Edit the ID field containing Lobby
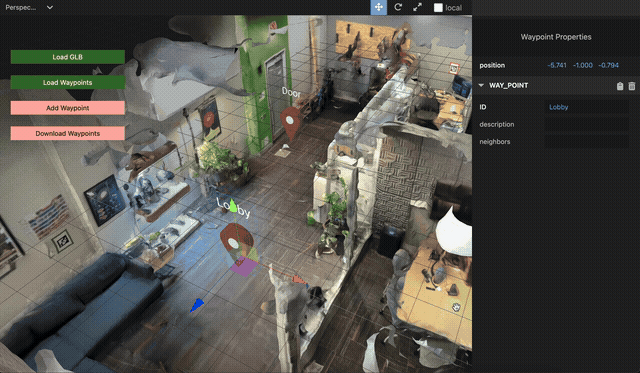The width and height of the screenshot is (640, 373). 587,107
